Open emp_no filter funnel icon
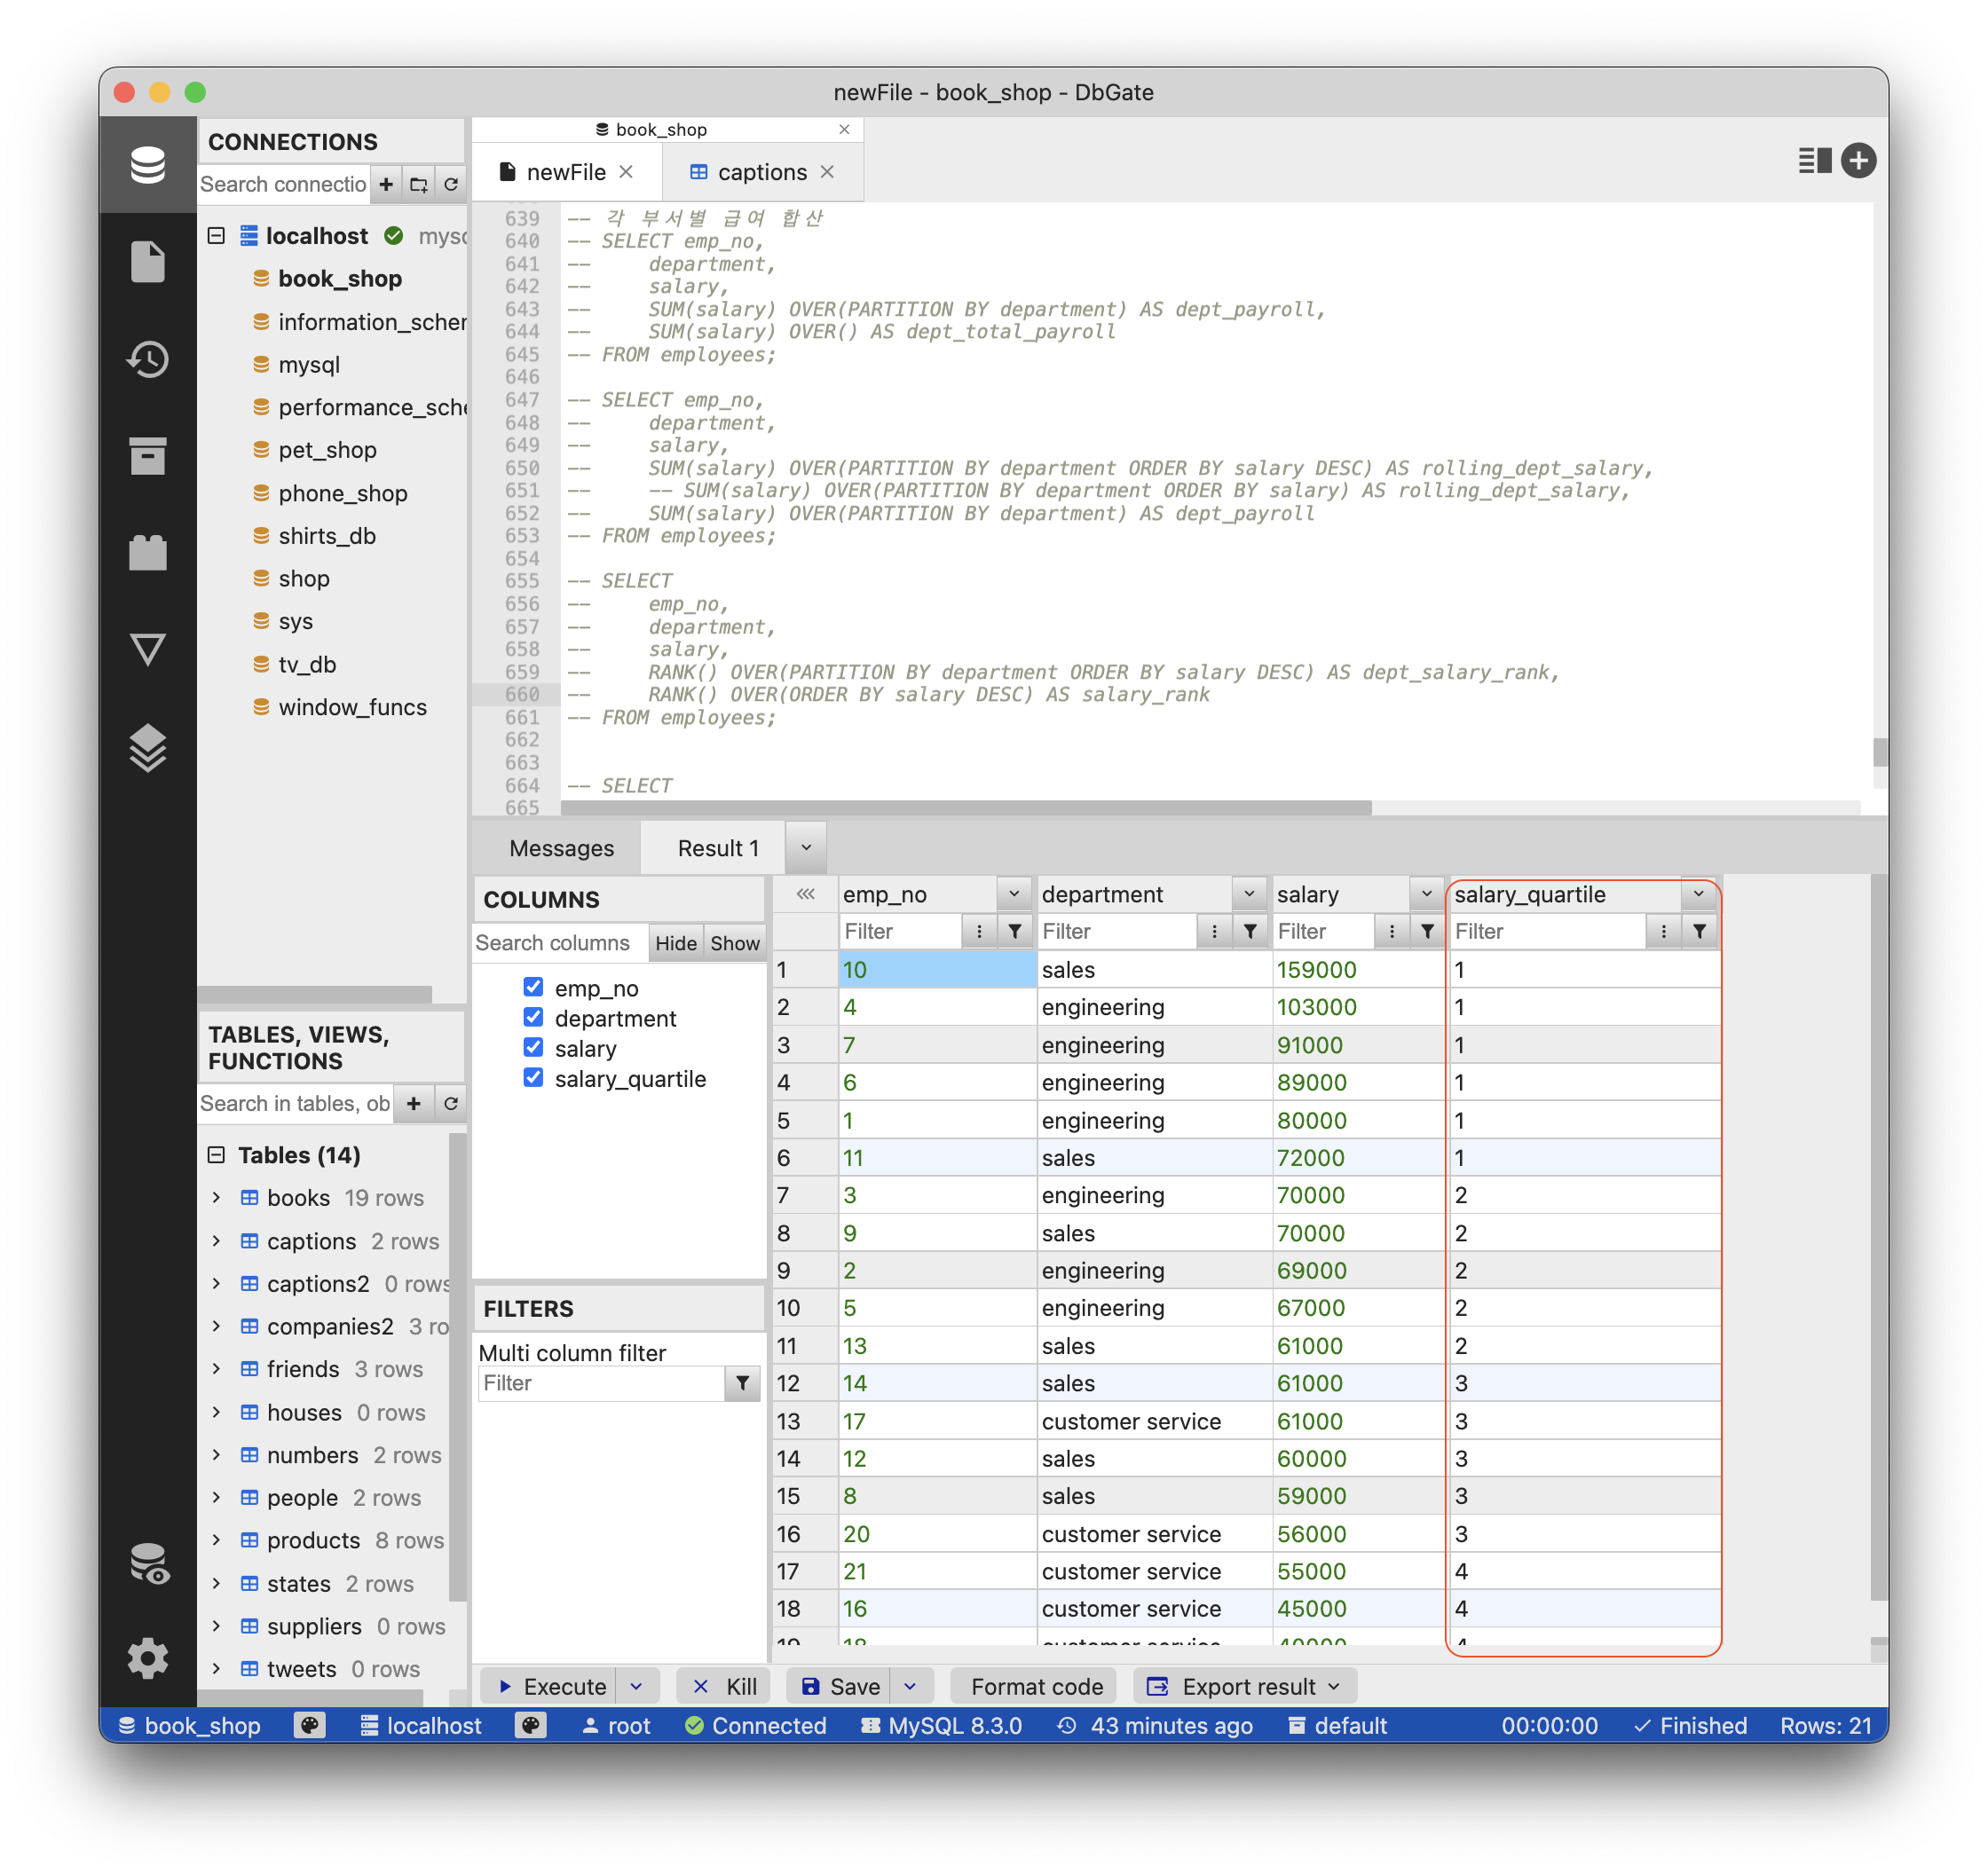The width and height of the screenshot is (1988, 1874). [x=1015, y=931]
